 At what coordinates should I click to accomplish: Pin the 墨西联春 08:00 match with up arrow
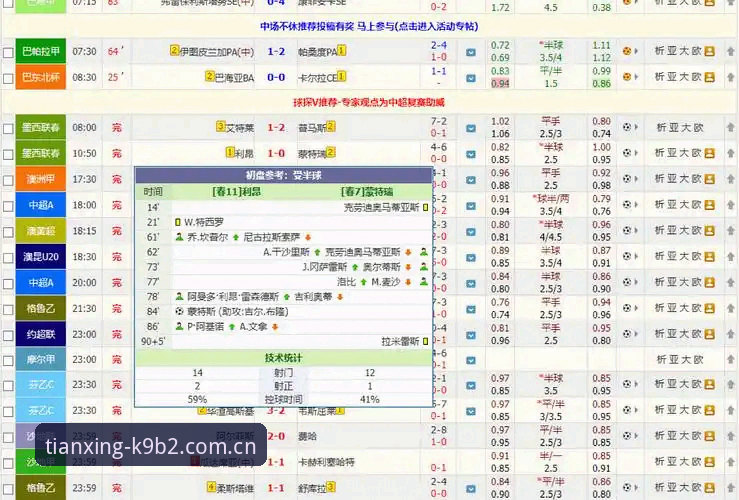731,127
